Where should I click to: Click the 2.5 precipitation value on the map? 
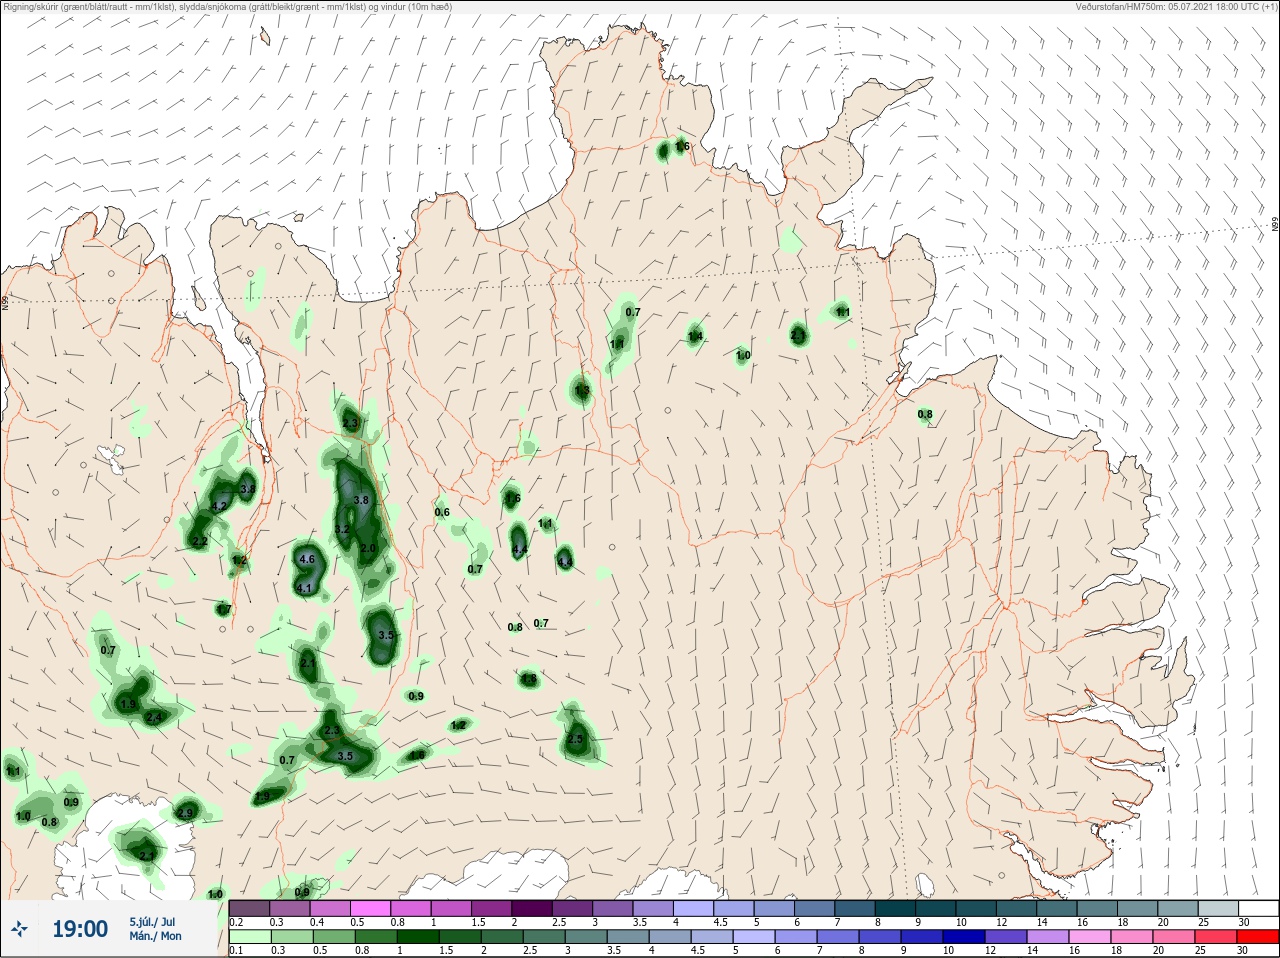click(575, 739)
